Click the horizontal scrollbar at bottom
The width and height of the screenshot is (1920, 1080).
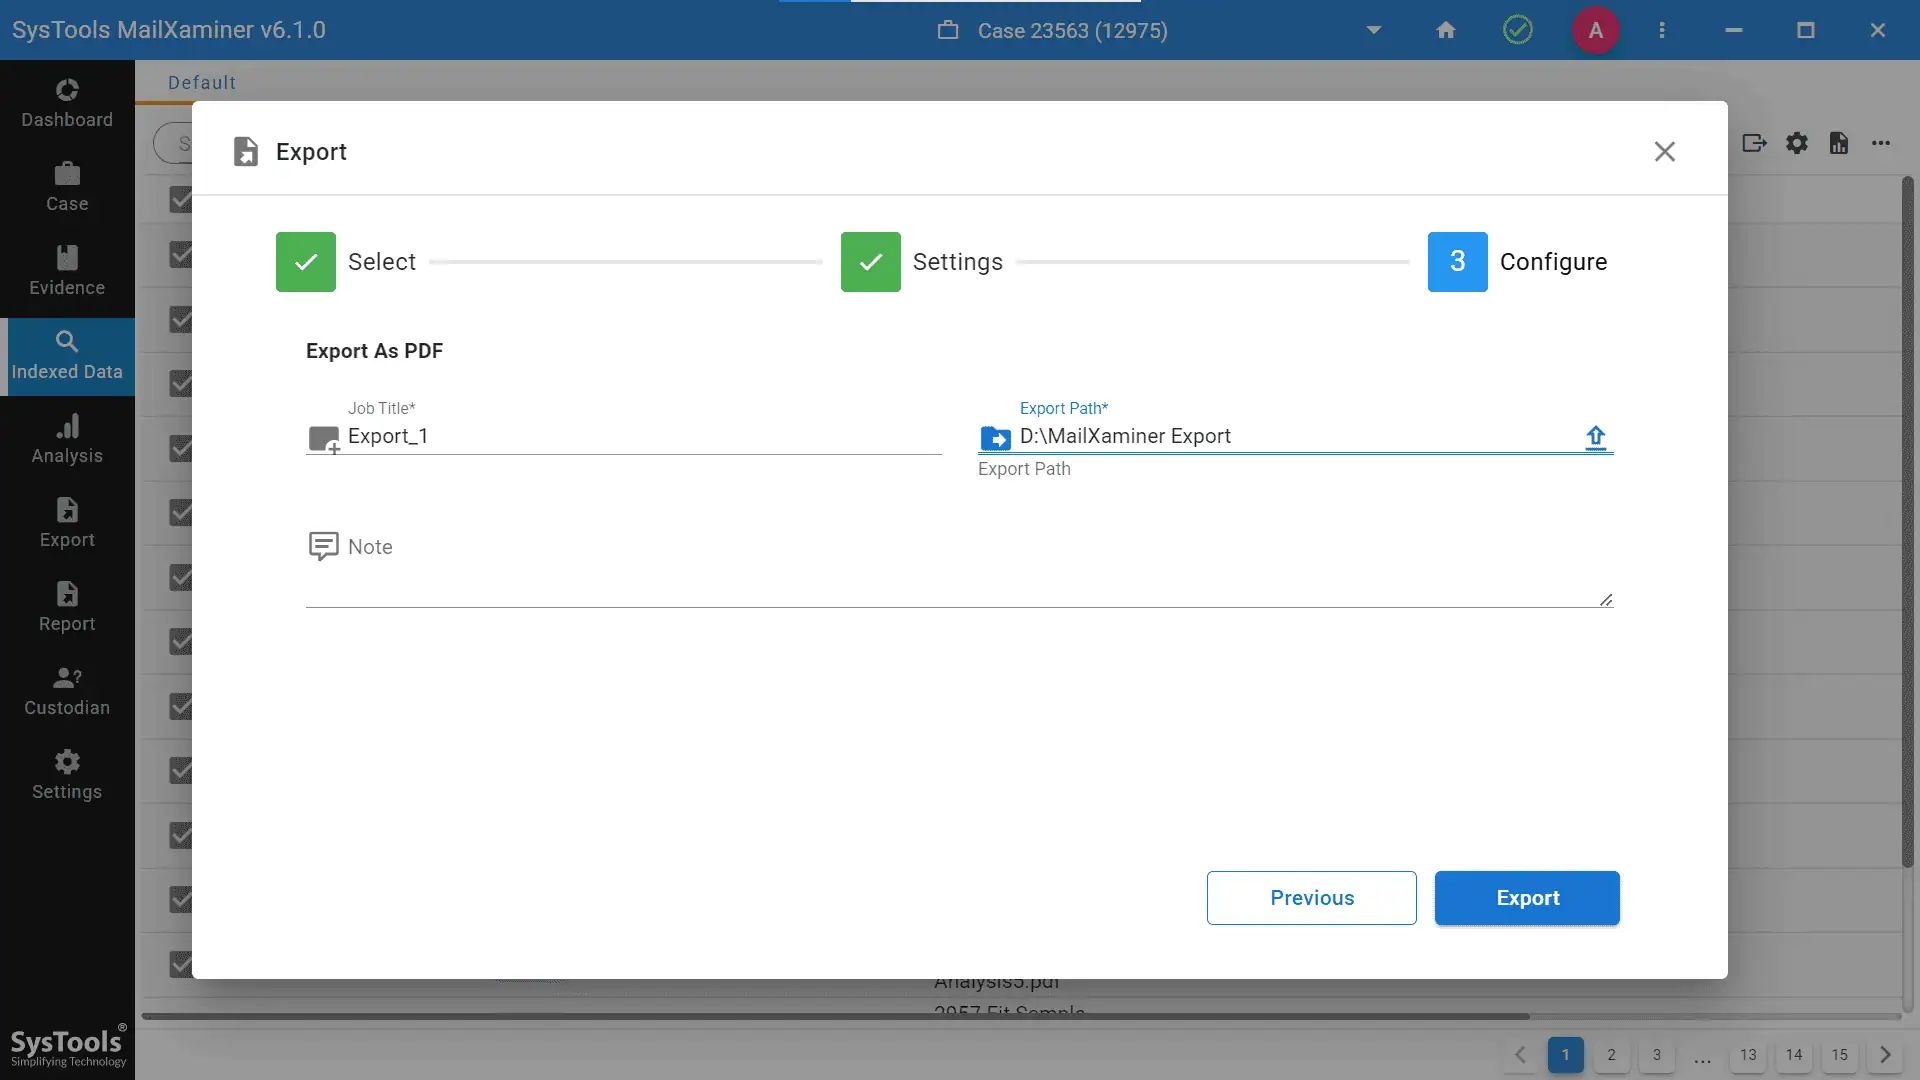tap(835, 1016)
